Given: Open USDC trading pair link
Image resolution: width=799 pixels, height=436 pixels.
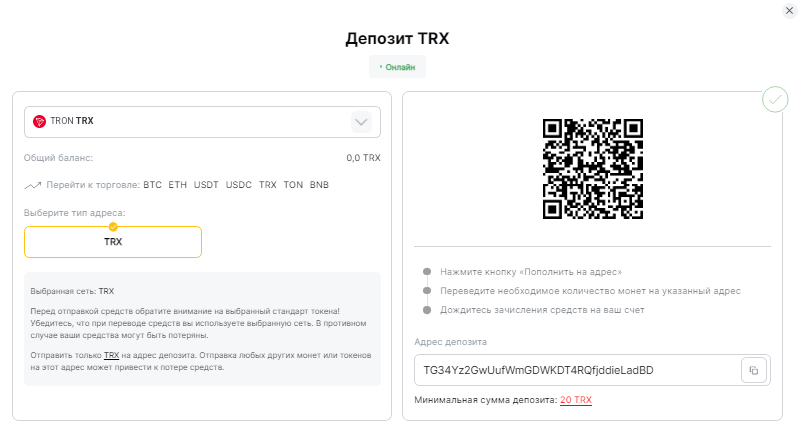Looking at the screenshot, I should pos(238,185).
